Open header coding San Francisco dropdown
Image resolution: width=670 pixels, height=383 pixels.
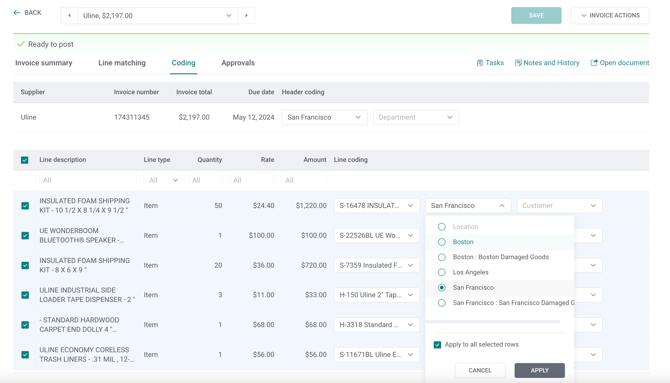point(324,117)
